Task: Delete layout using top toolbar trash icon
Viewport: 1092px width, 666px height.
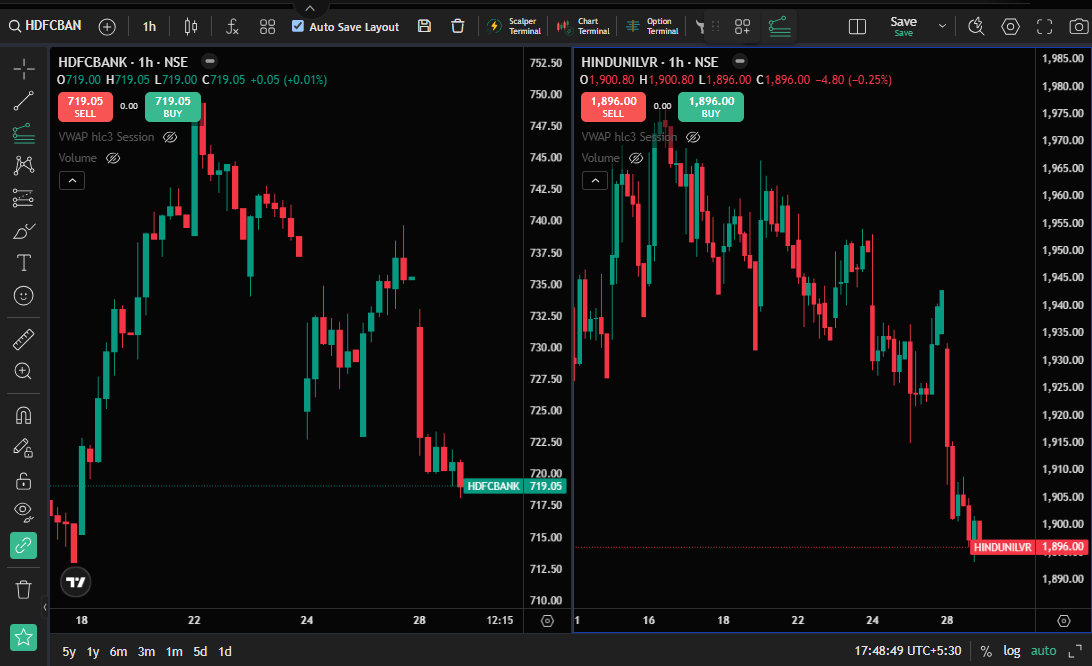Action: [458, 26]
